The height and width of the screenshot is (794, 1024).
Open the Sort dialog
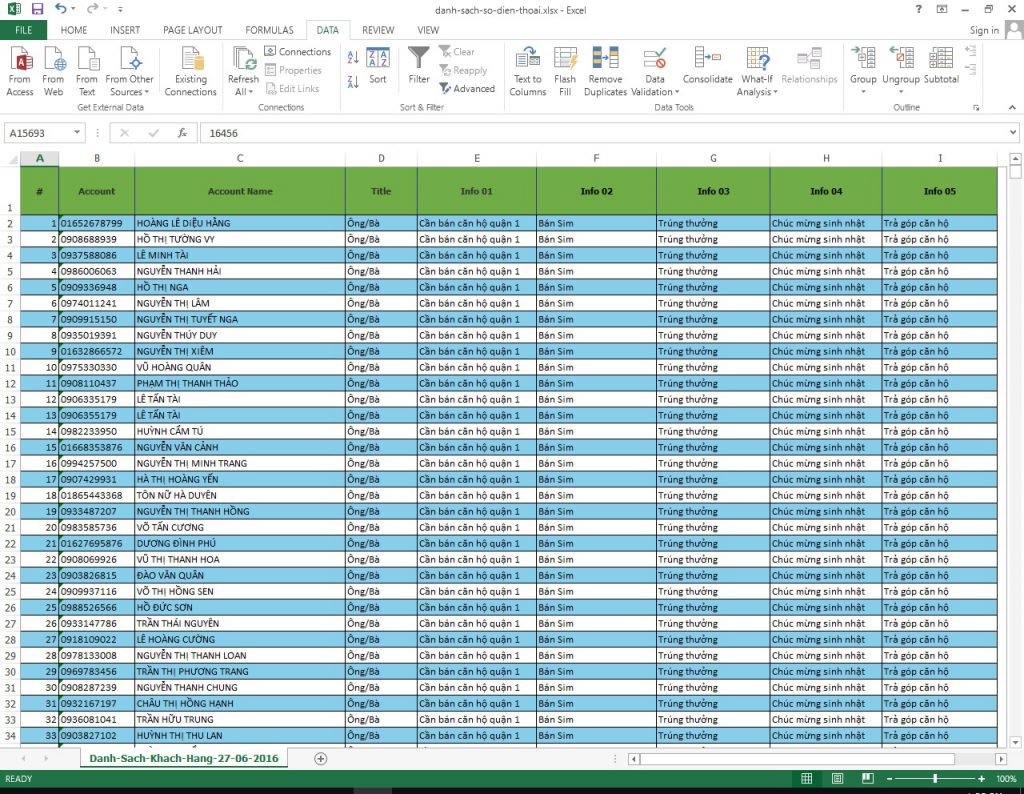point(377,65)
